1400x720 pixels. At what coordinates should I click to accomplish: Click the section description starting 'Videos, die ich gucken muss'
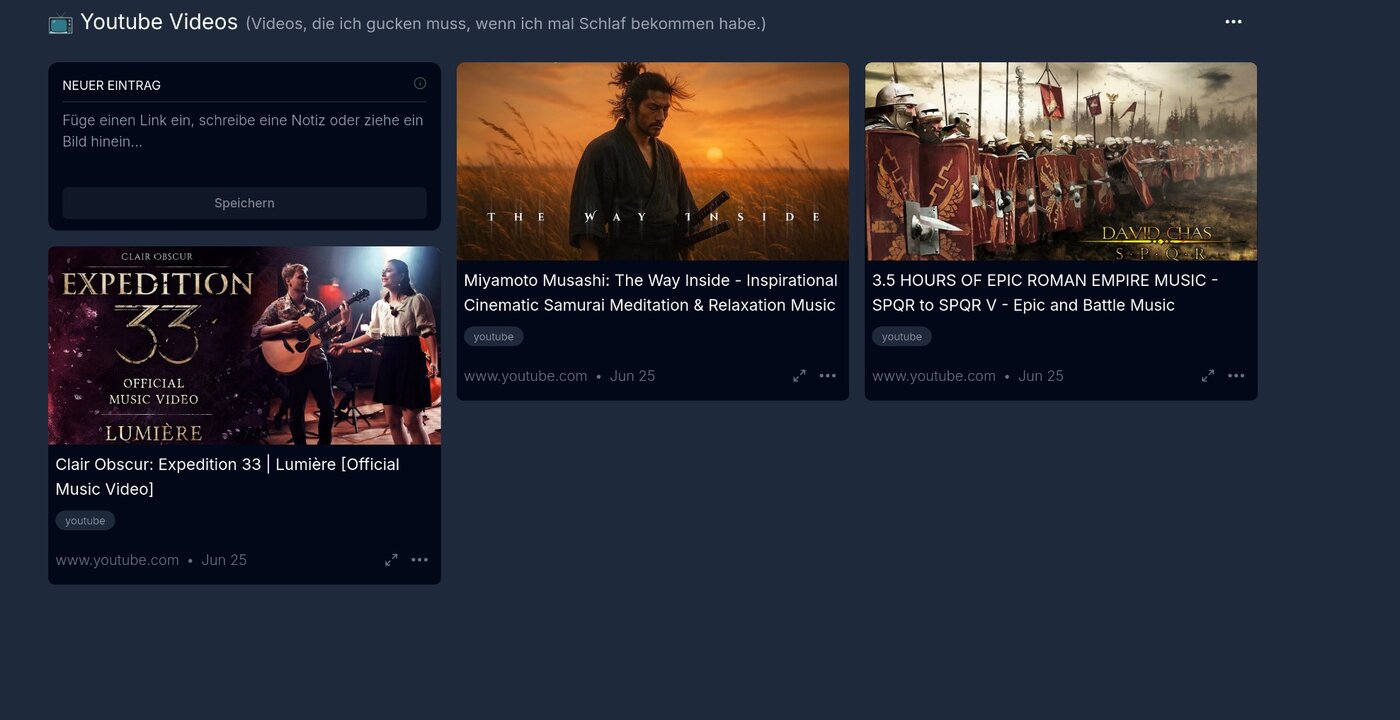(506, 23)
